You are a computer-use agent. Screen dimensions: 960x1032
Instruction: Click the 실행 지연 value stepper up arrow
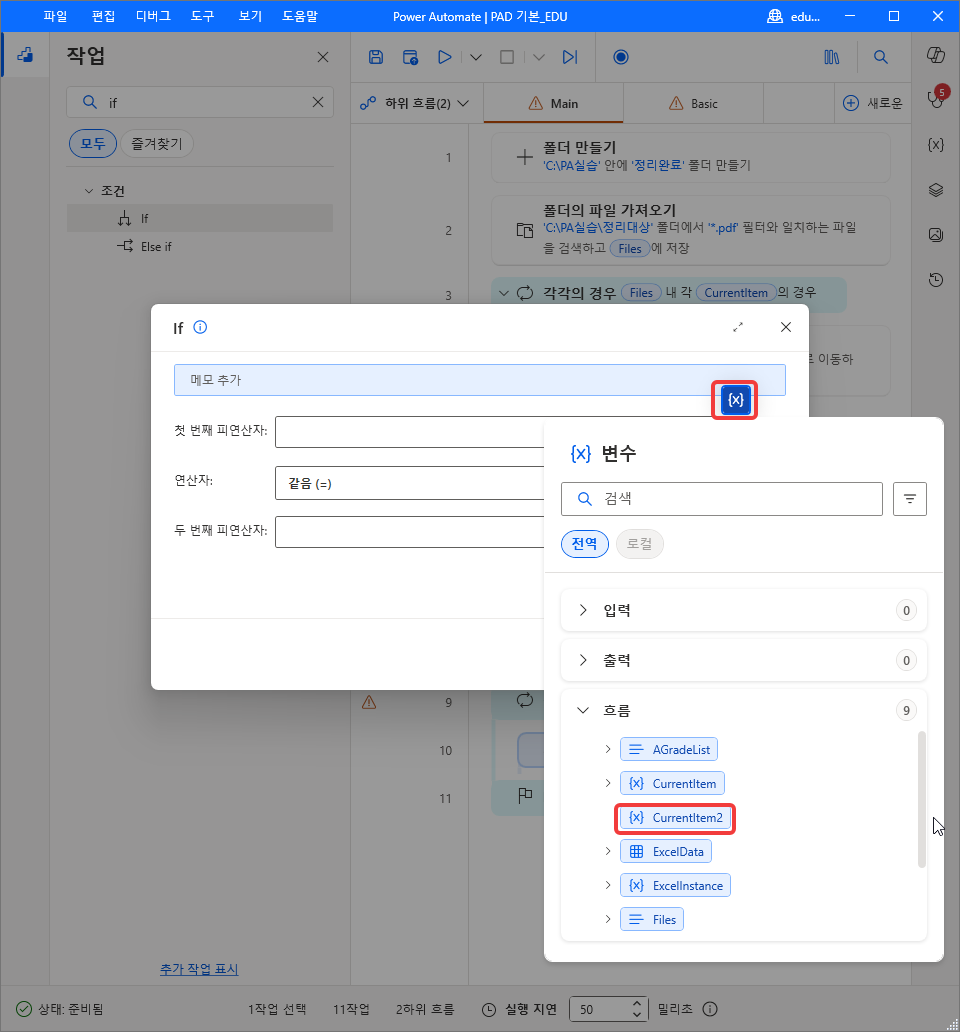coord(636,1004)
